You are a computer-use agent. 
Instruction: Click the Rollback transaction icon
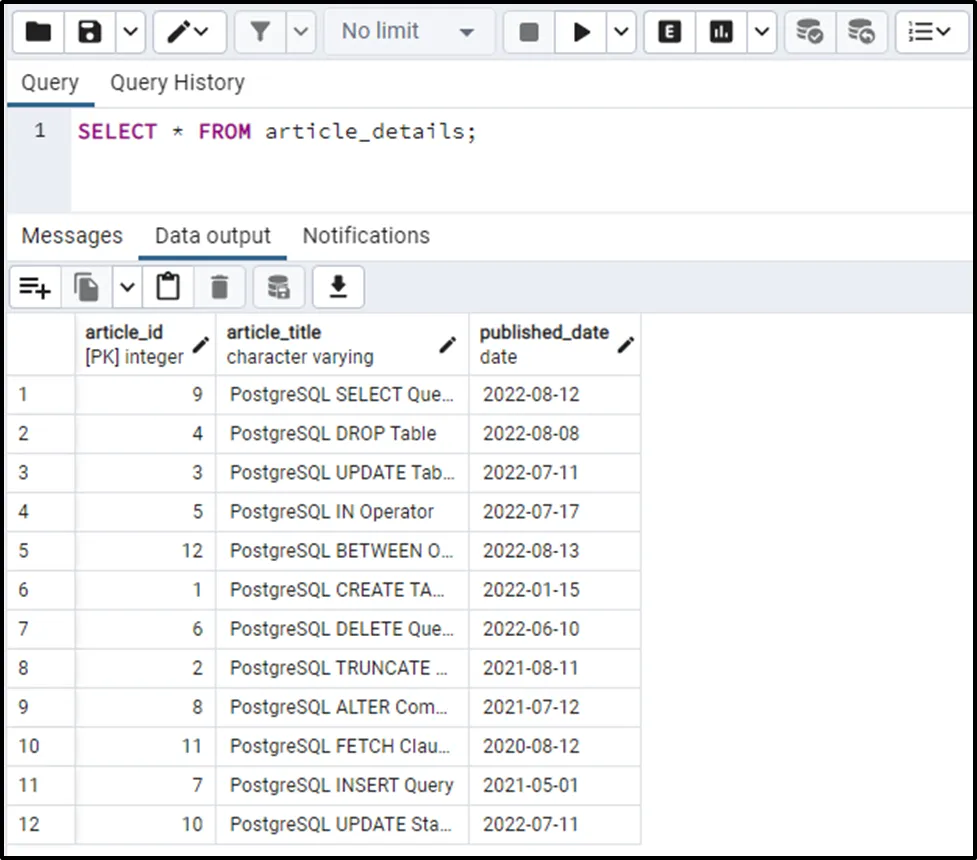pos(861,32)
